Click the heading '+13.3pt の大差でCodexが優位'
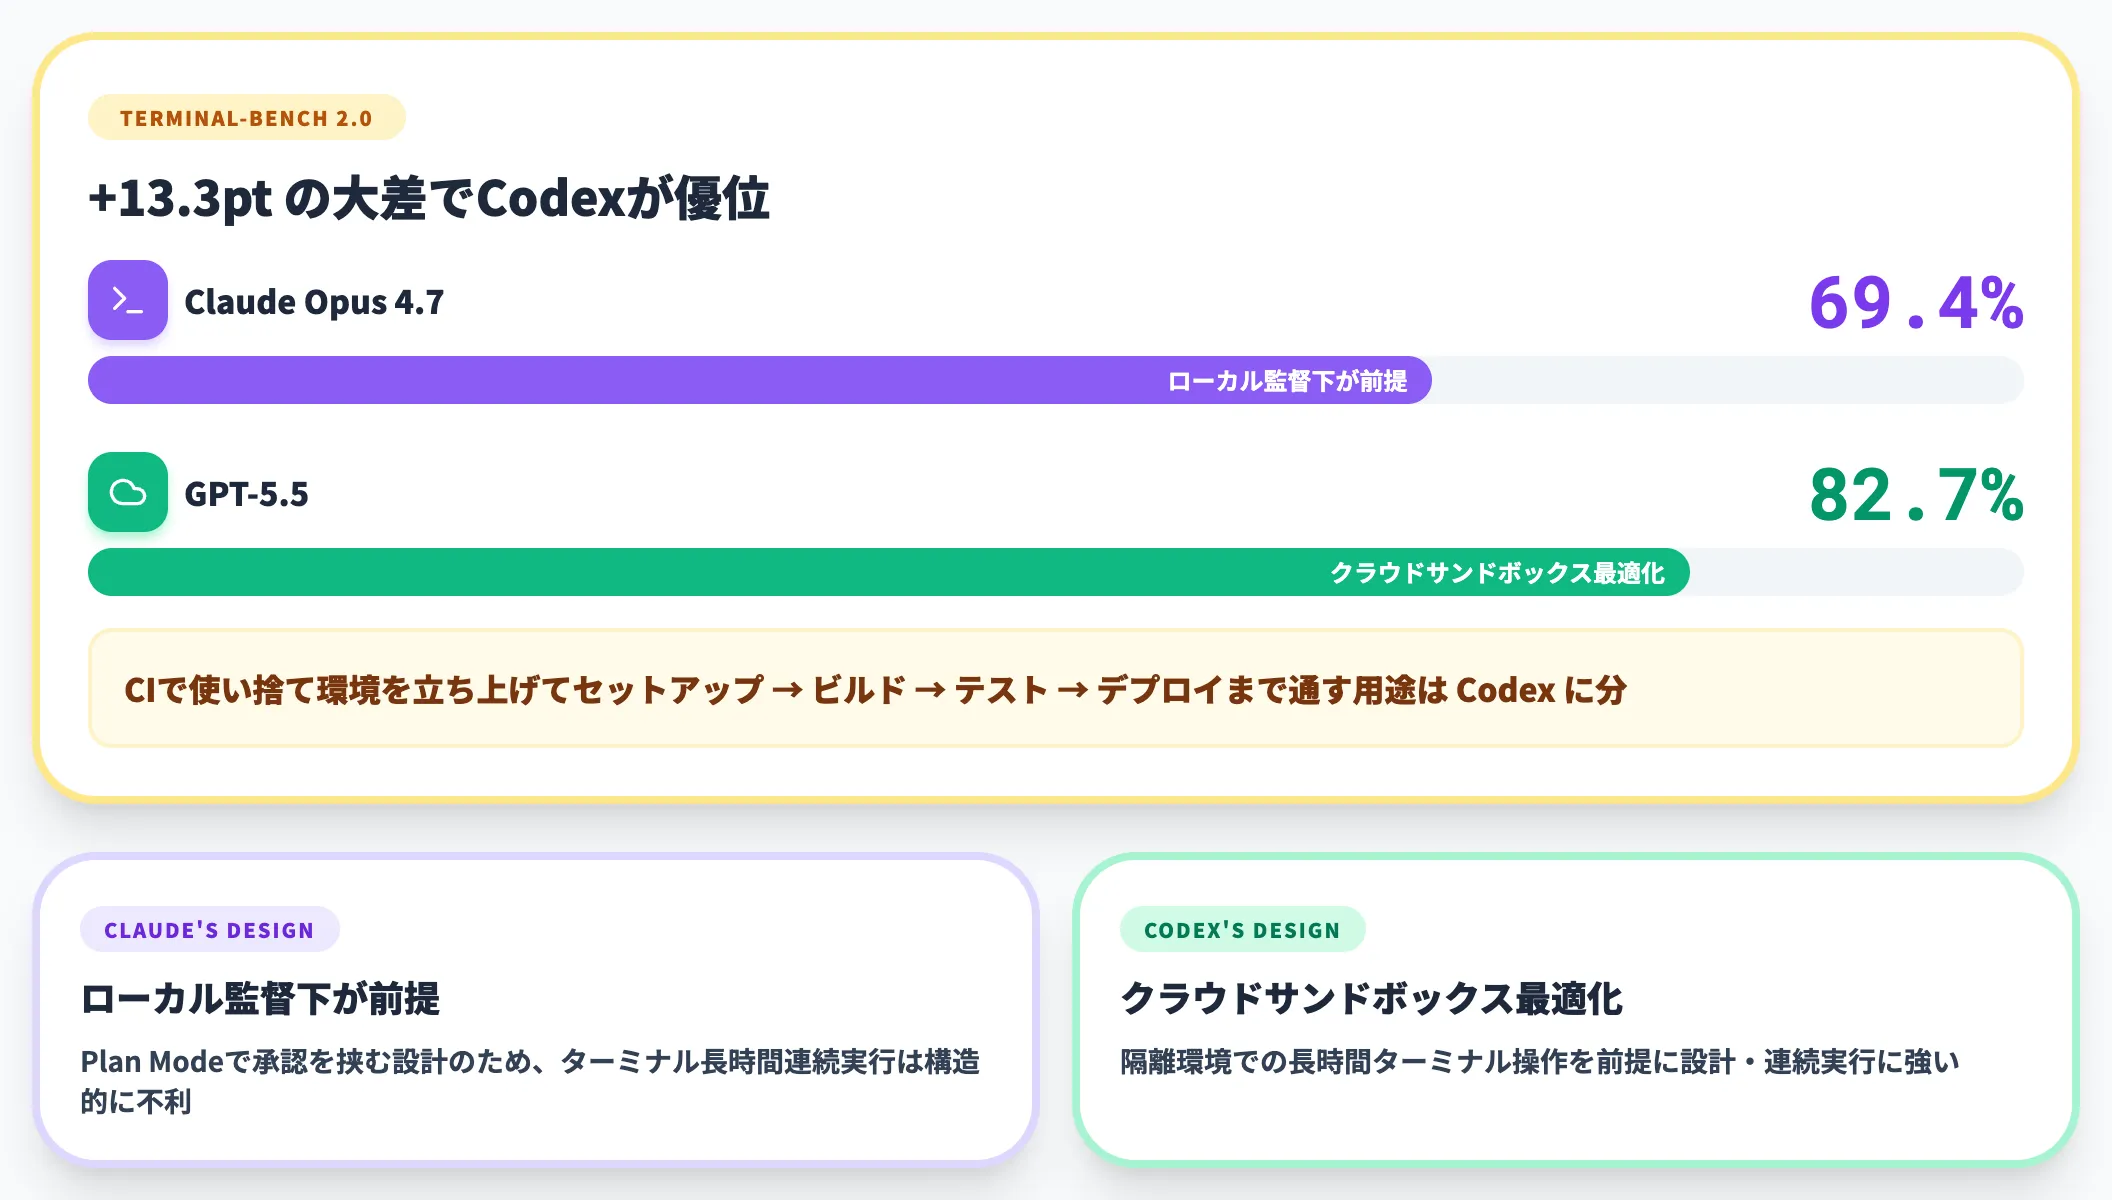This screenshot has height=1200, width=2112. (429, 198)
